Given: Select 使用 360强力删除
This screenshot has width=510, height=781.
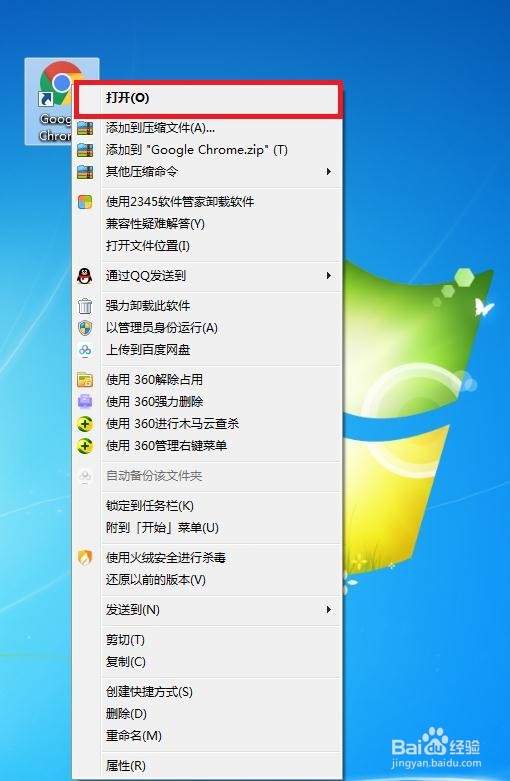Looking at the screenshot, I should 208,401.
